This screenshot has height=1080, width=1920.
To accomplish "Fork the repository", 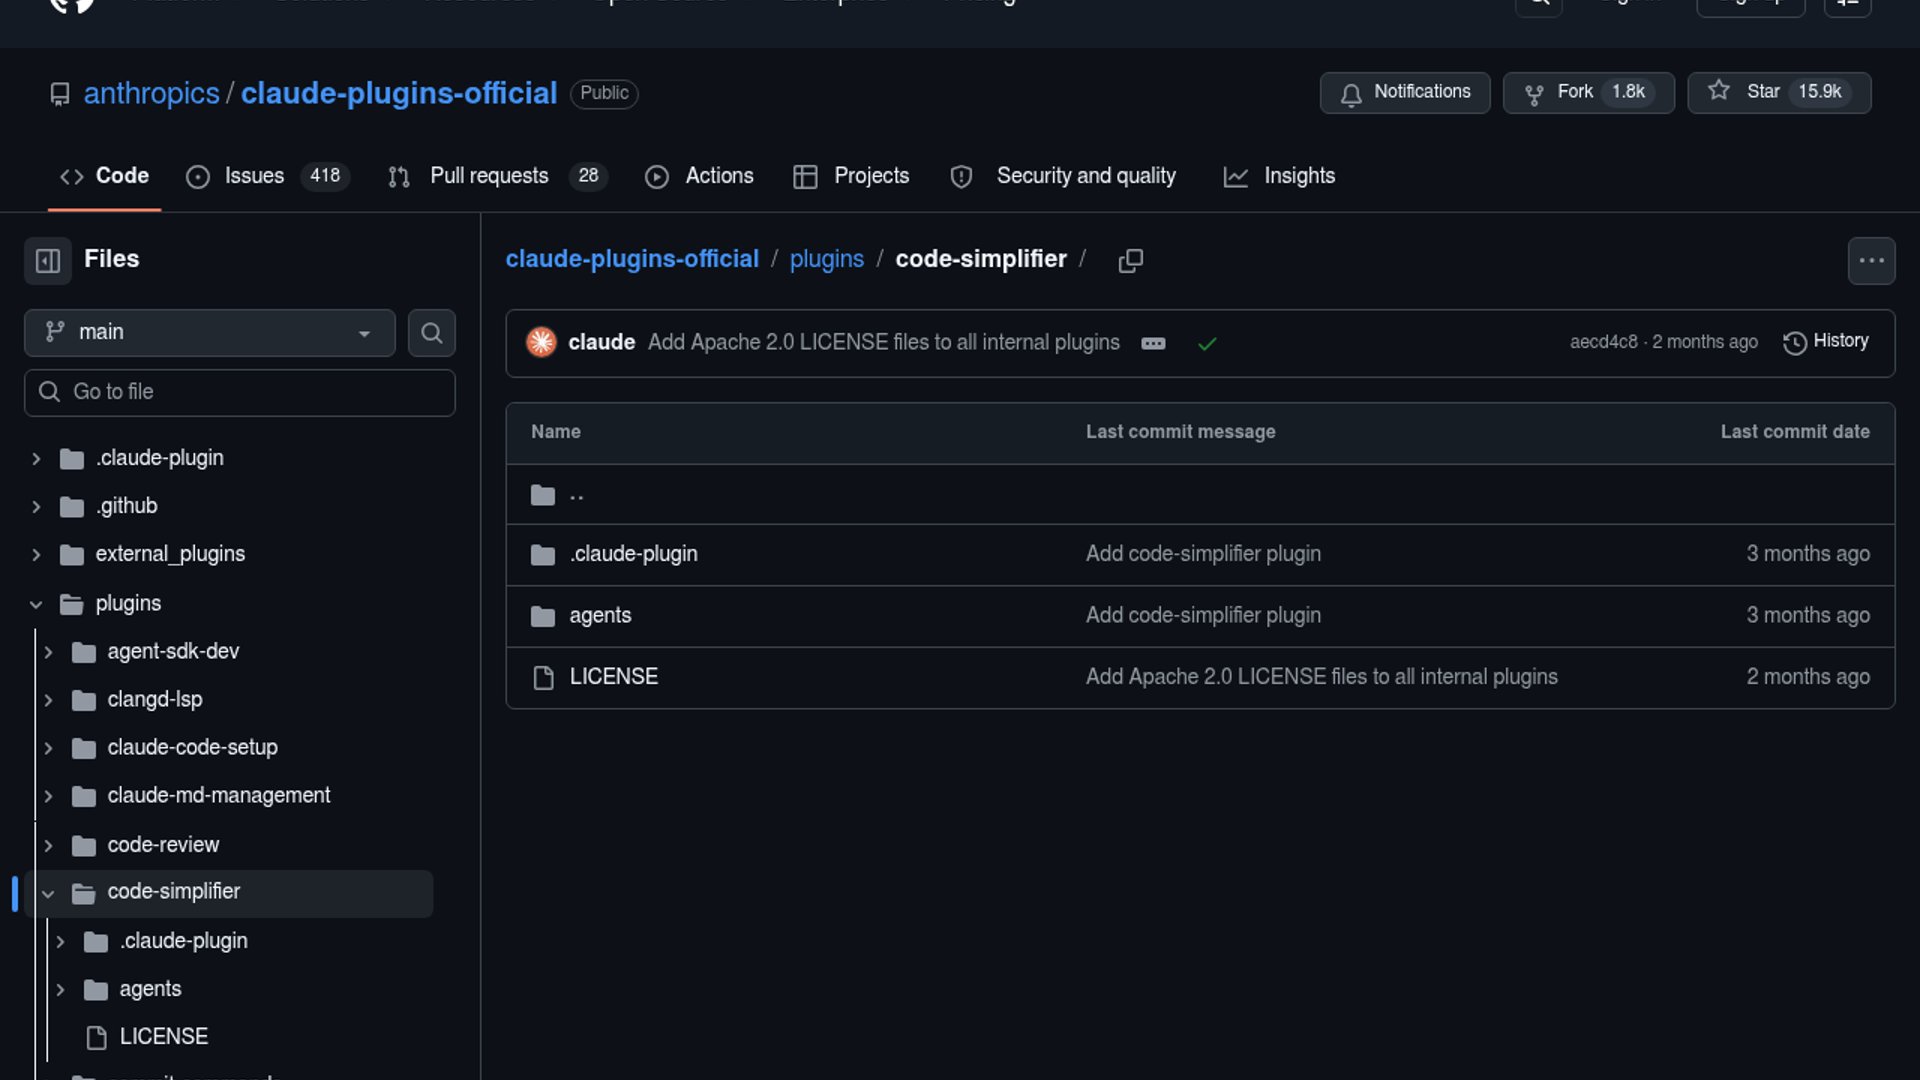I will click(1588, 92).
